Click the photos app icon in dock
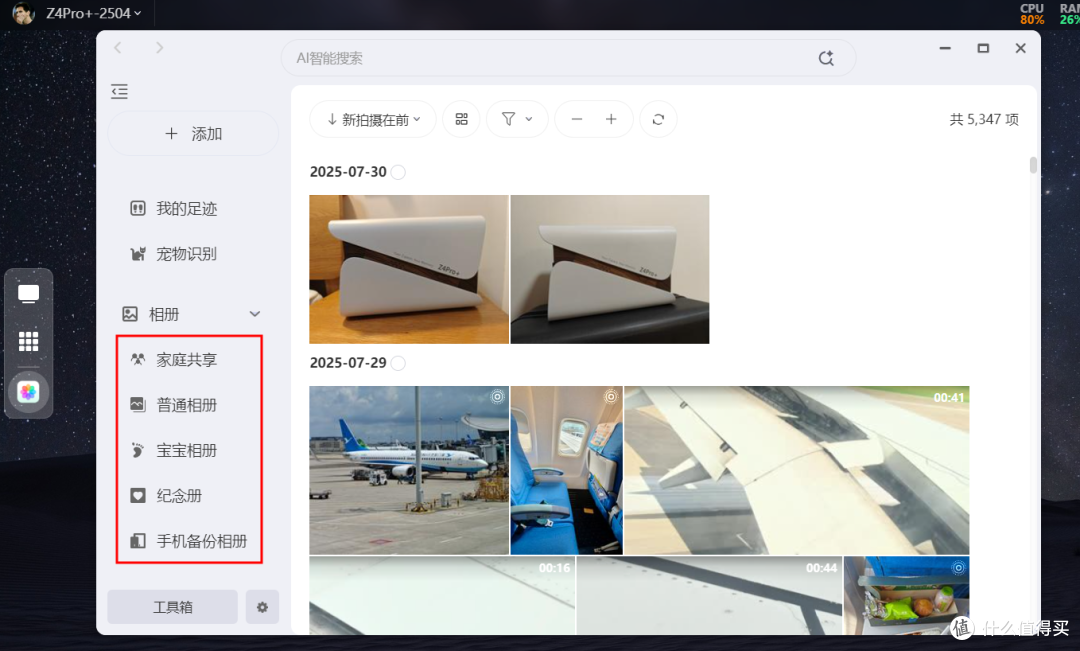The image size is (1080, 651). (x=28, y=392)
